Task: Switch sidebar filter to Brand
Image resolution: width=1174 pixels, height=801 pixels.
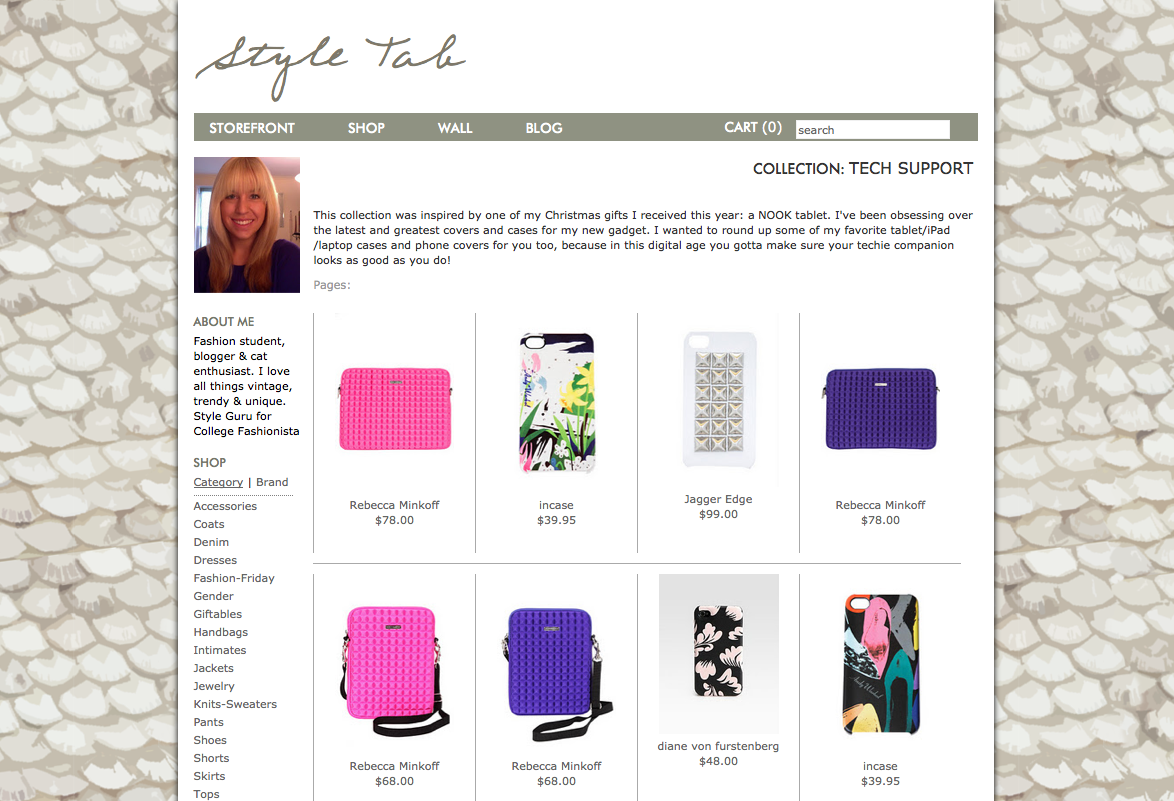Action: tap(272, 482)
